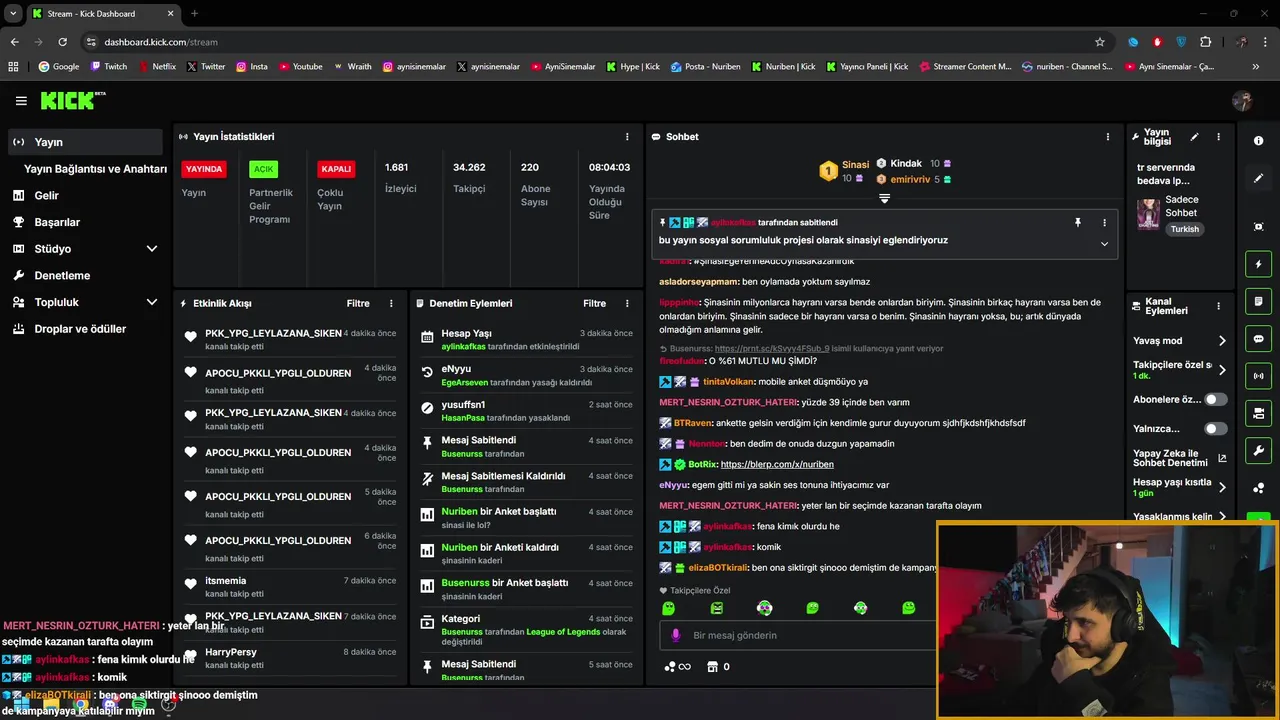Click the browser address bar

click(x=590, y=42)
